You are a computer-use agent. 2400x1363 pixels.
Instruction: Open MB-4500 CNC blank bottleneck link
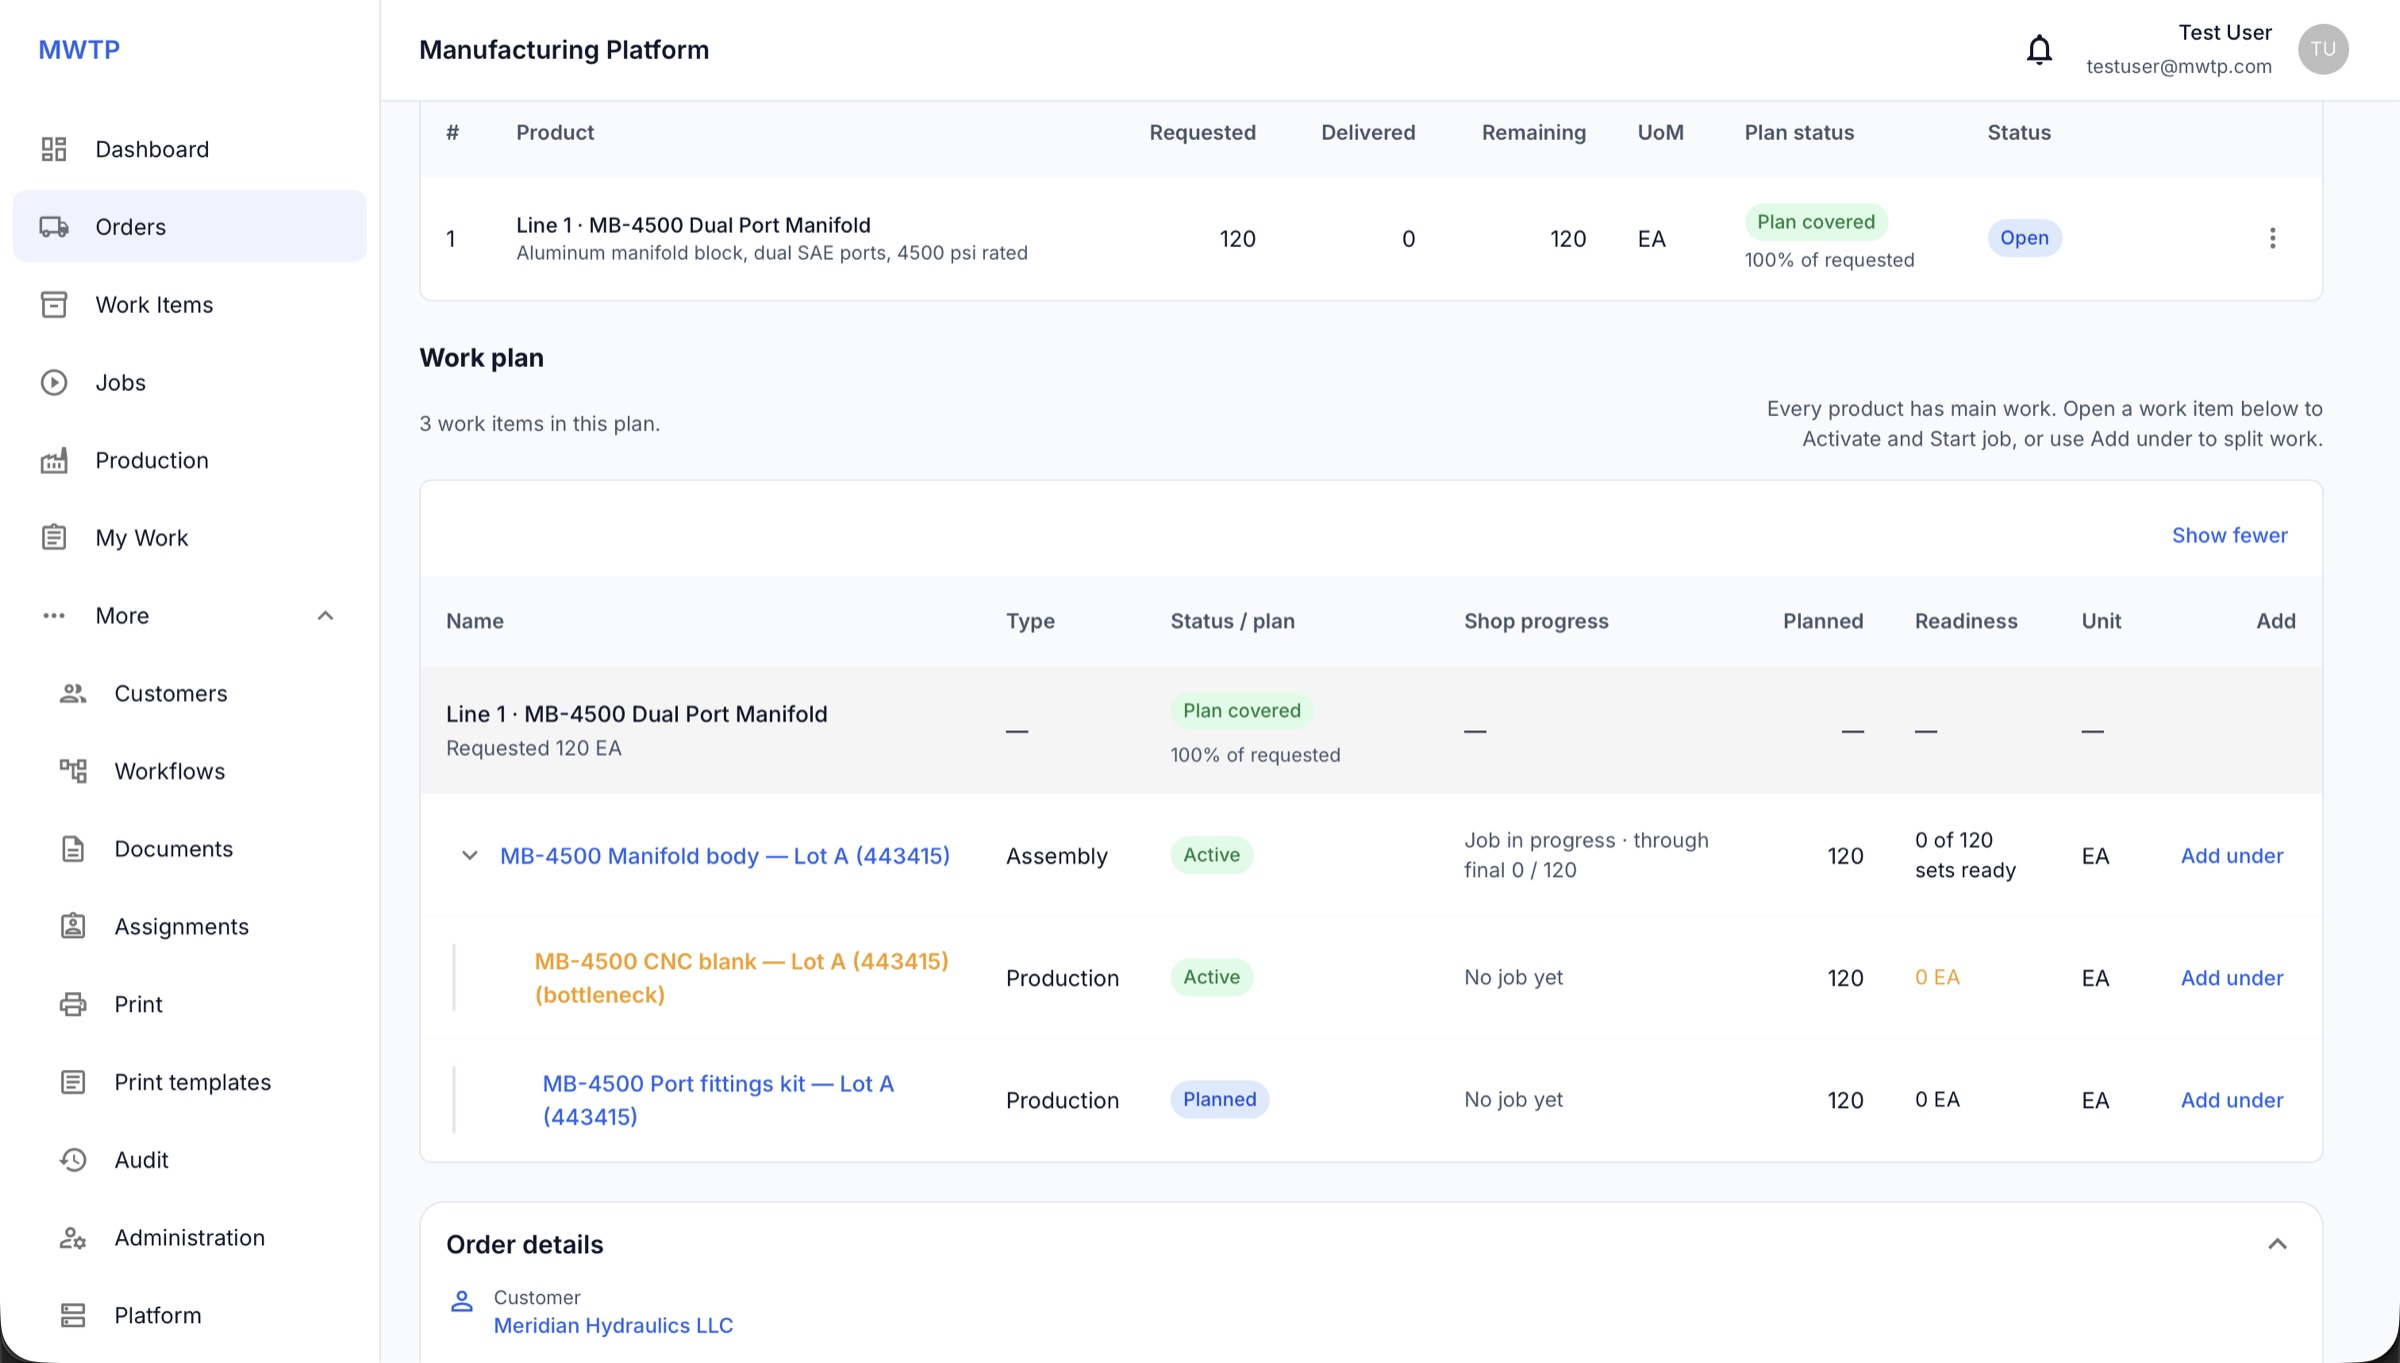pos(742,978)
